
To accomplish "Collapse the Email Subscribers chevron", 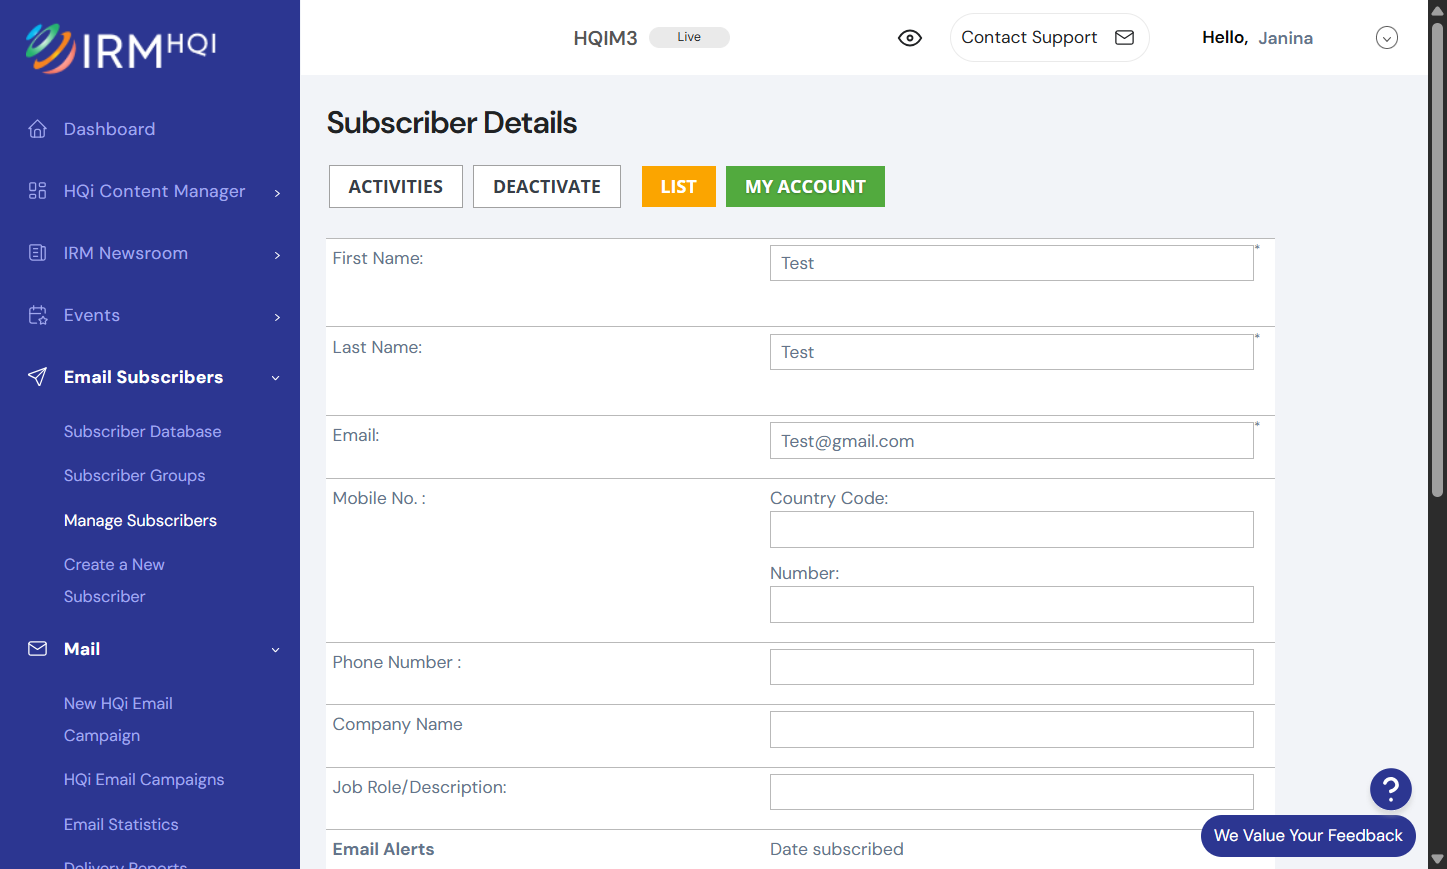I will click(276, 378).
